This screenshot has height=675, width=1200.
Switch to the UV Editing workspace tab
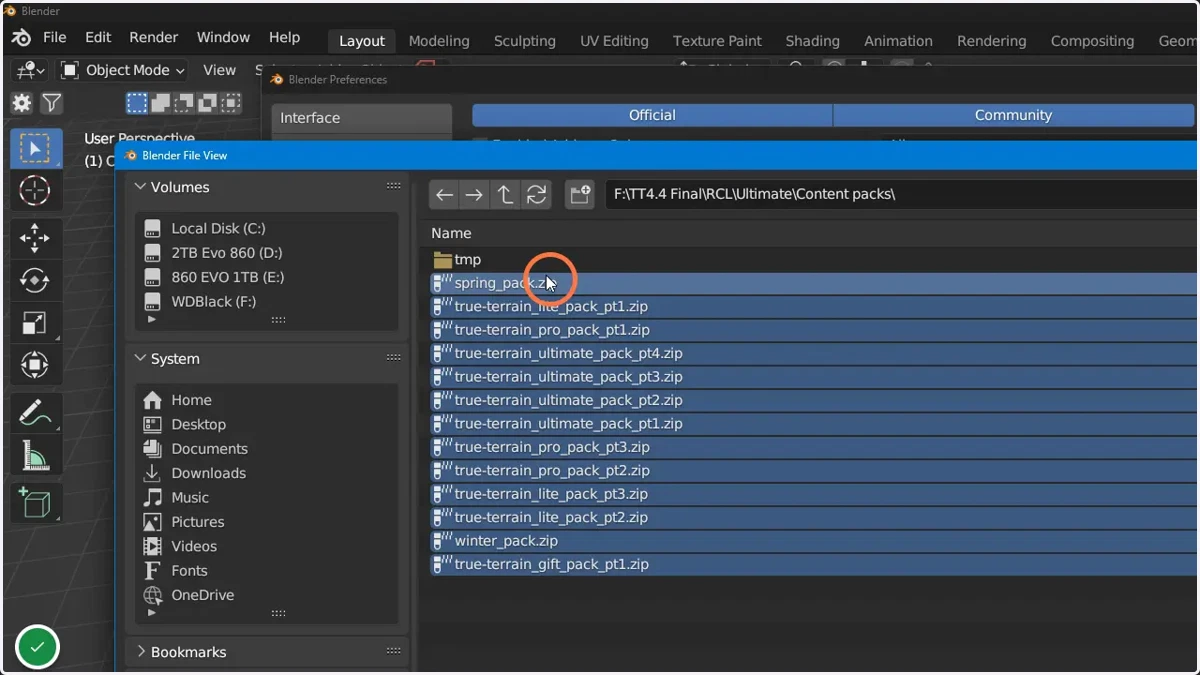614,41
